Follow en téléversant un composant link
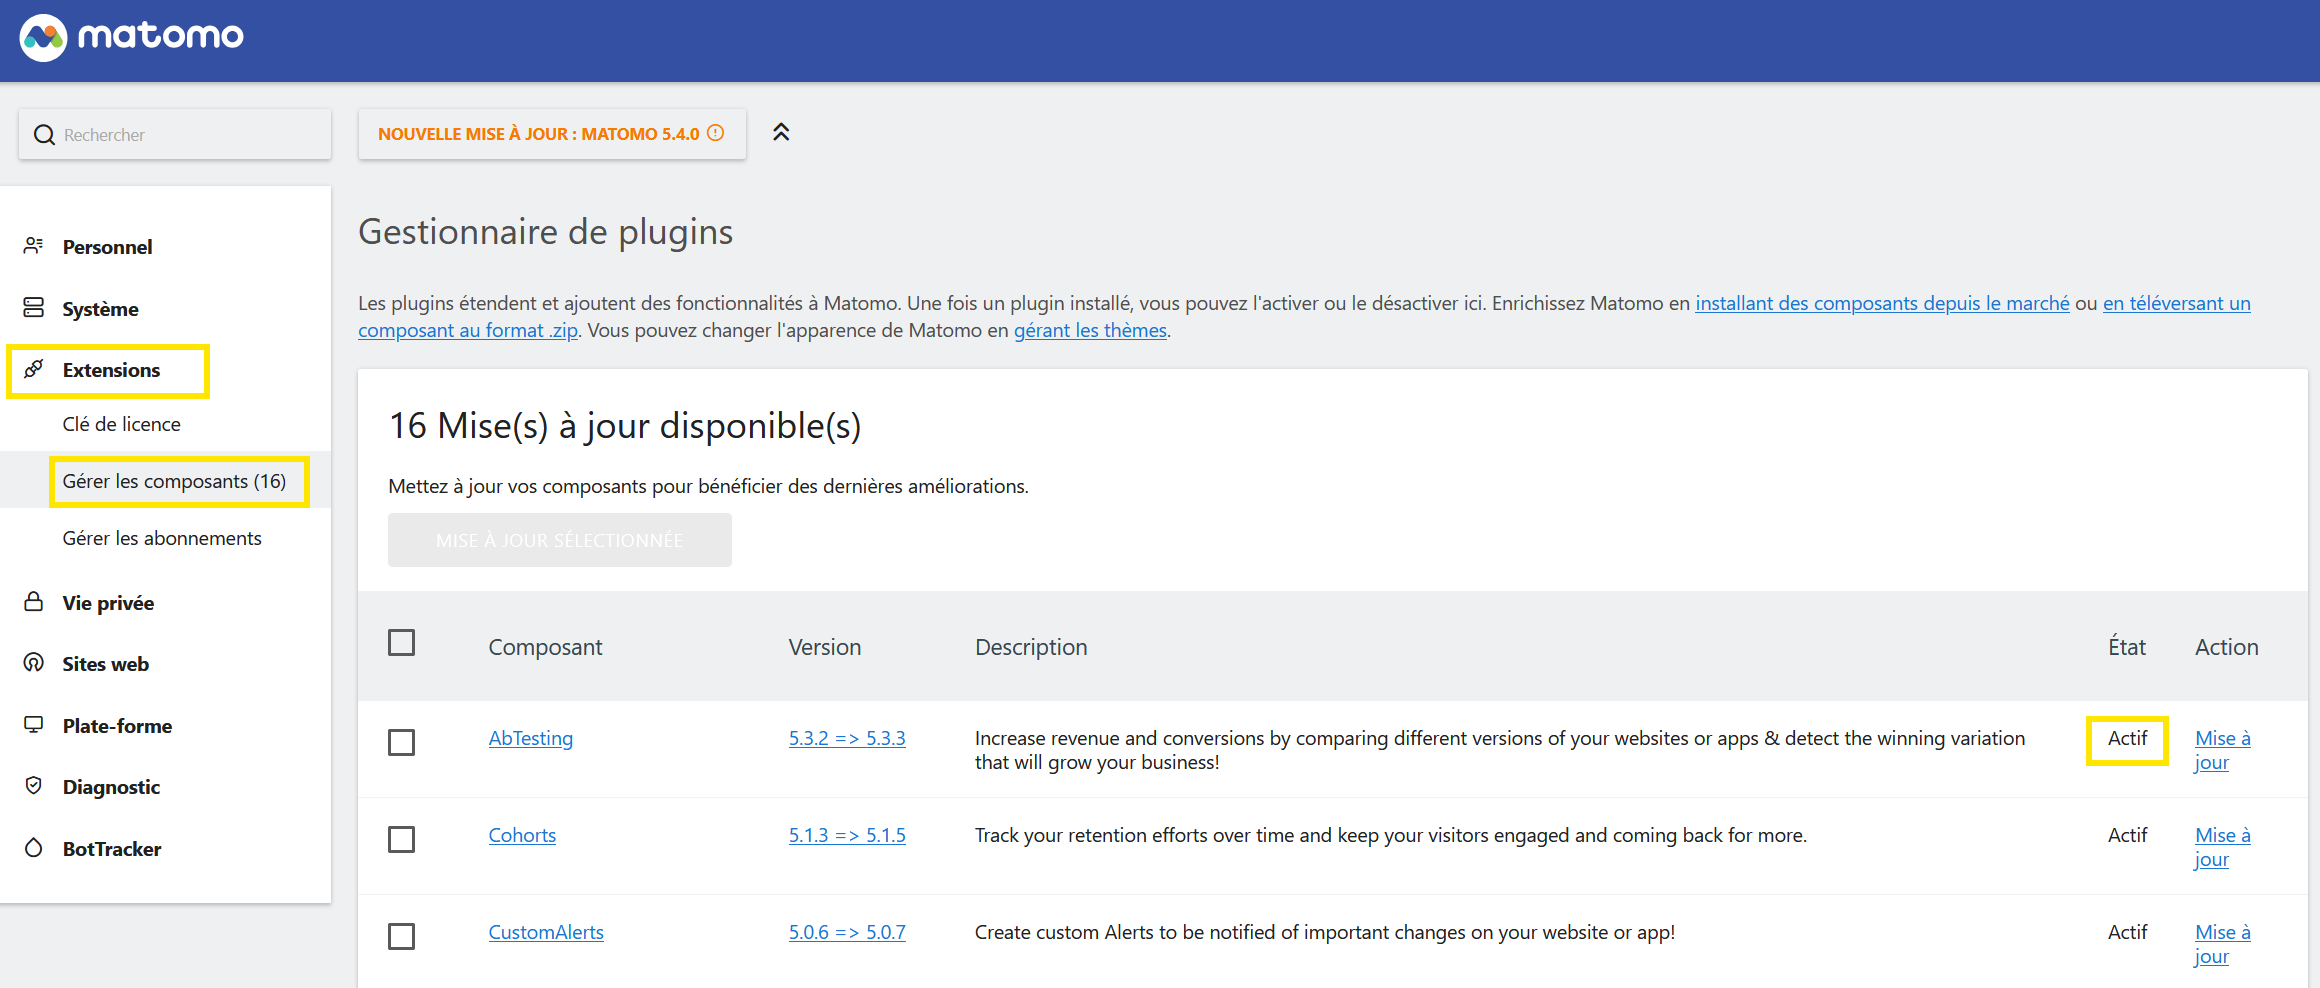 2177,303
